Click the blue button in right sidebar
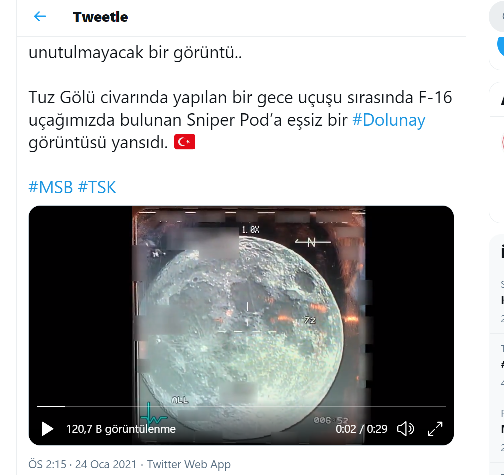This screenshot has height=475, width=504. 500,47
